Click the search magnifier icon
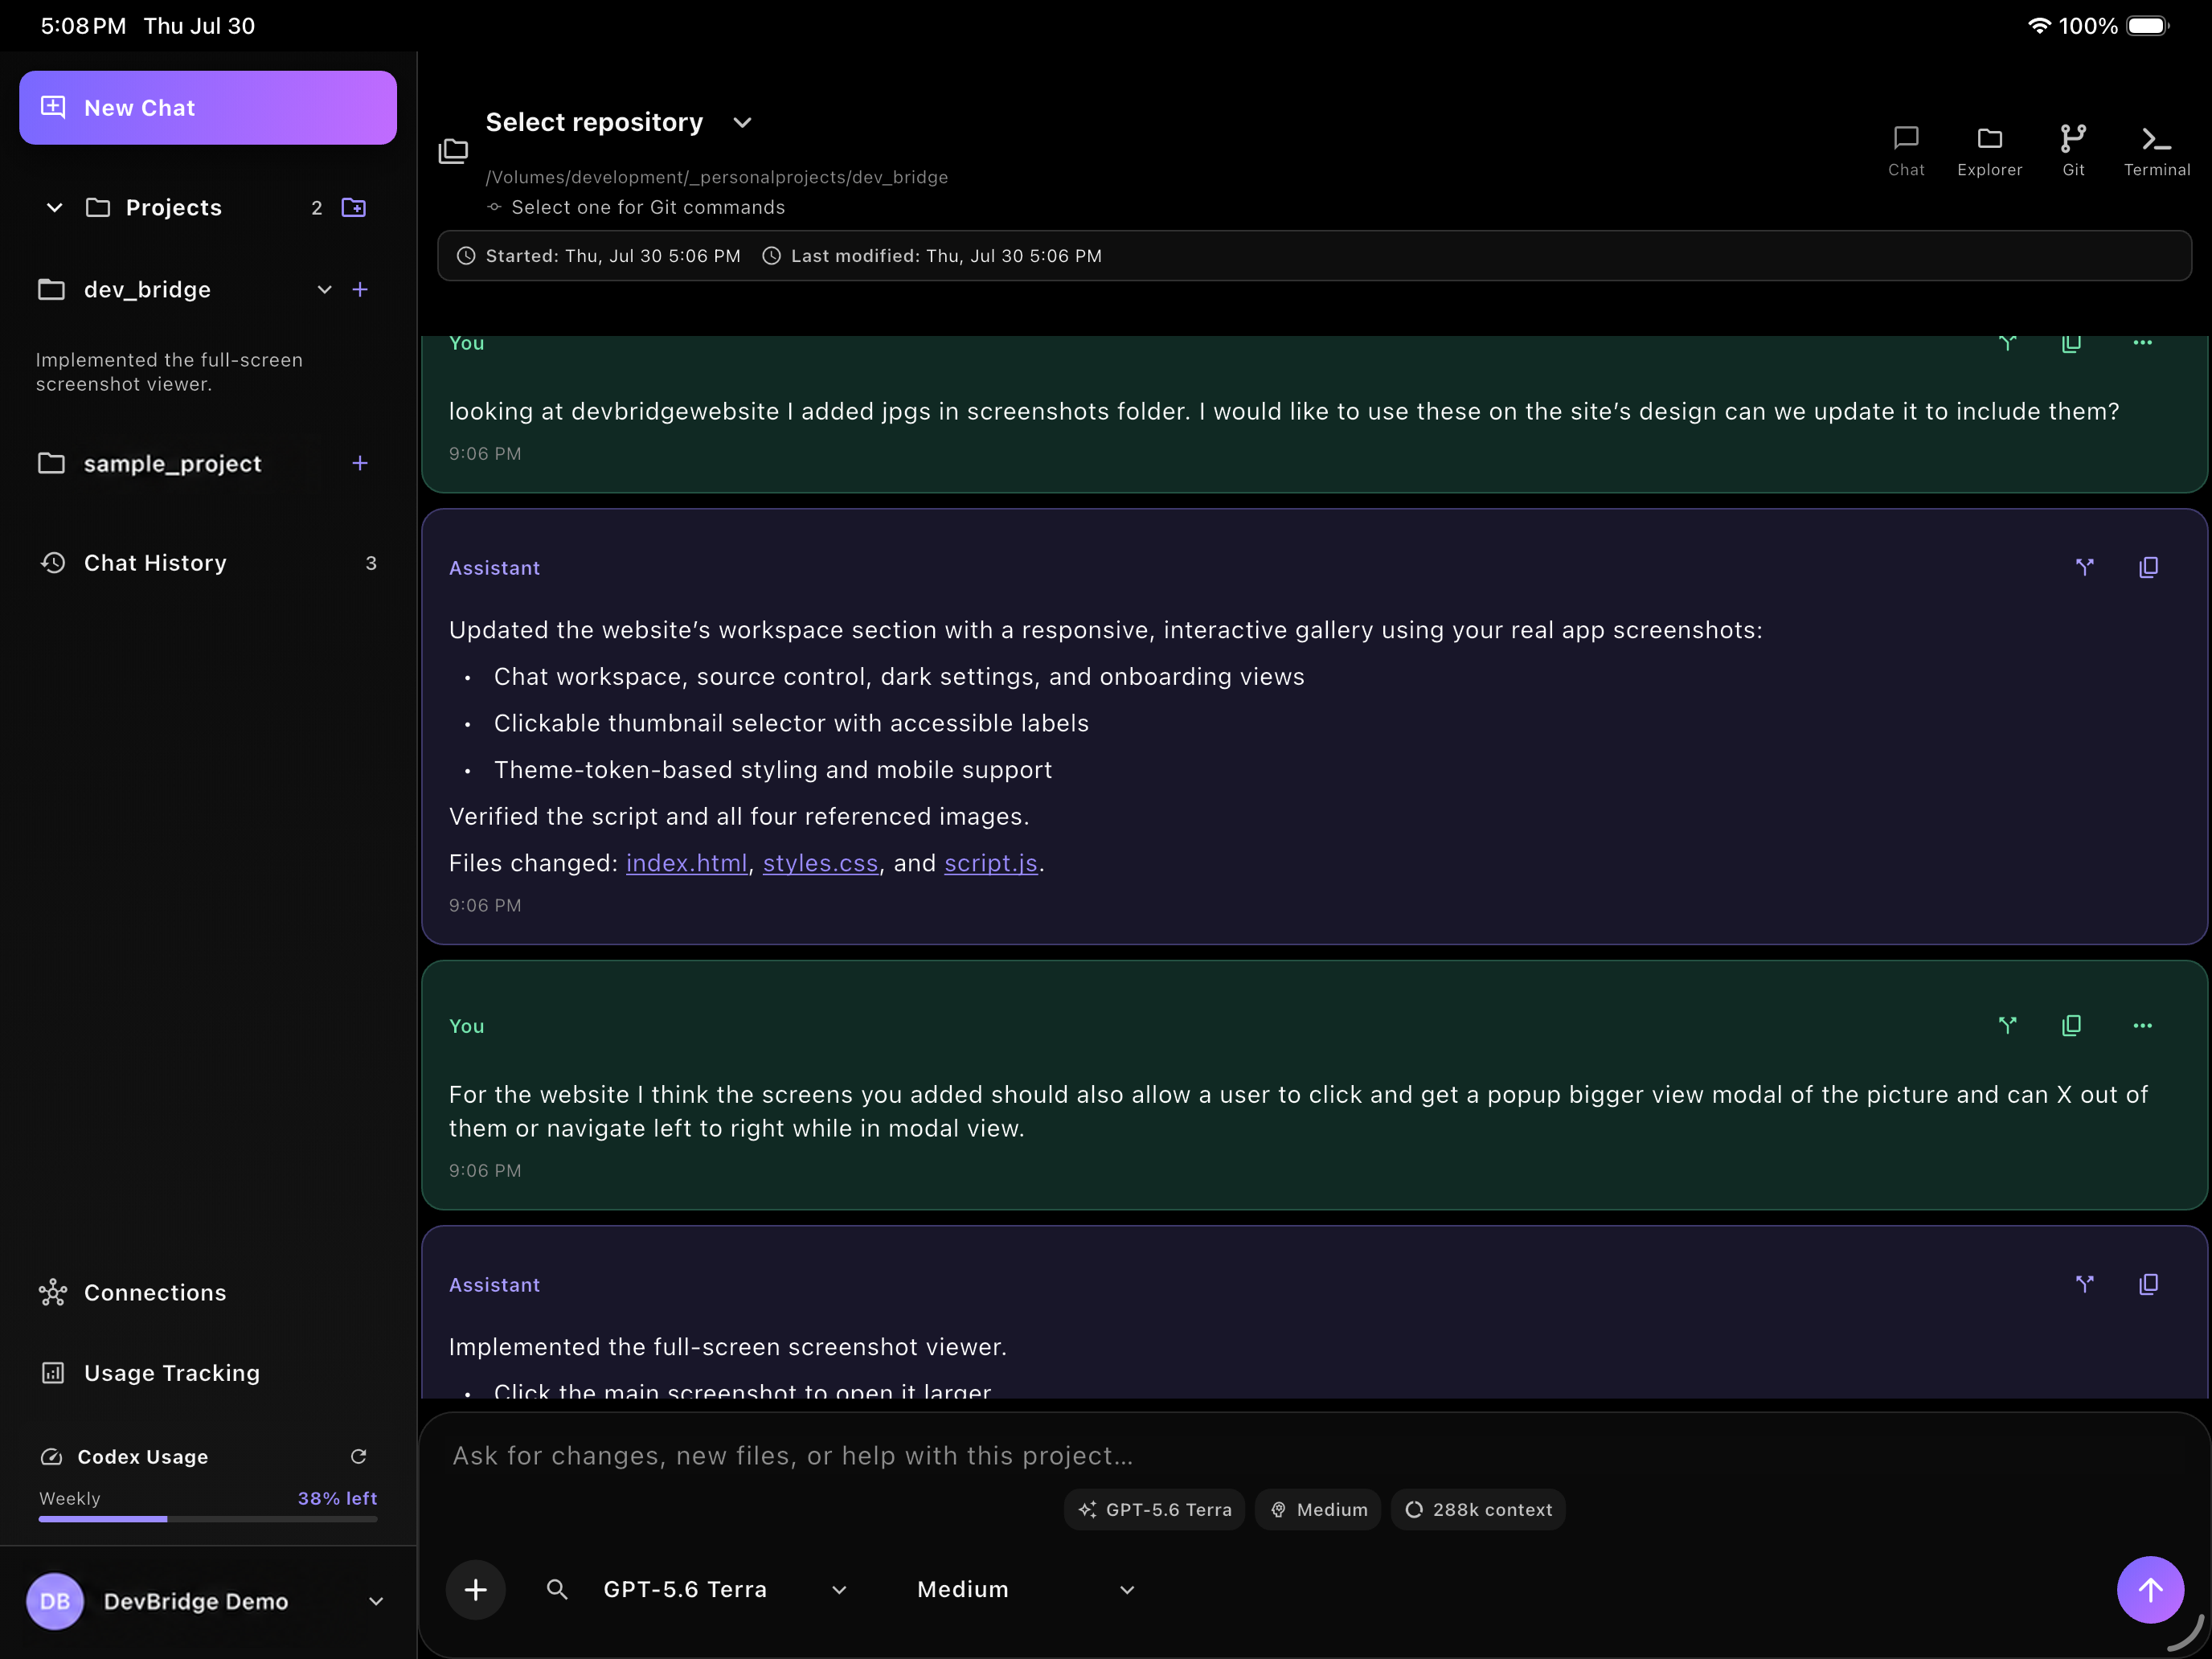The height and width of the screenshot is (1659, 2212). [x=557, y=1590]
